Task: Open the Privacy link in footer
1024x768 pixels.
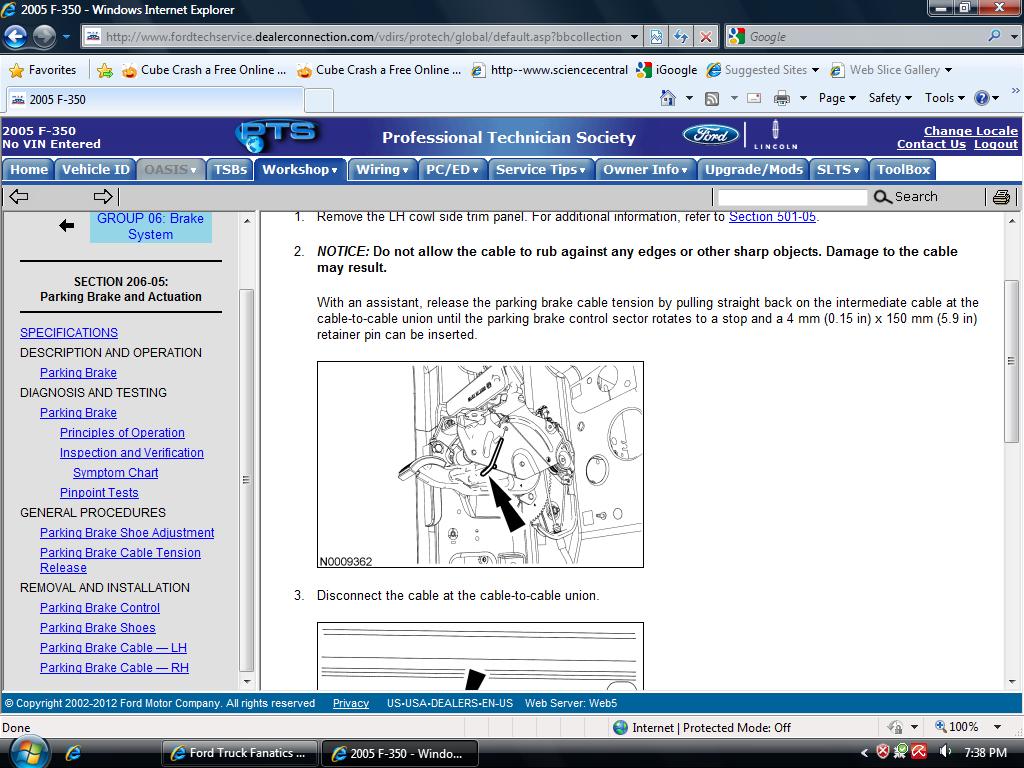Action: click(351, 703)
